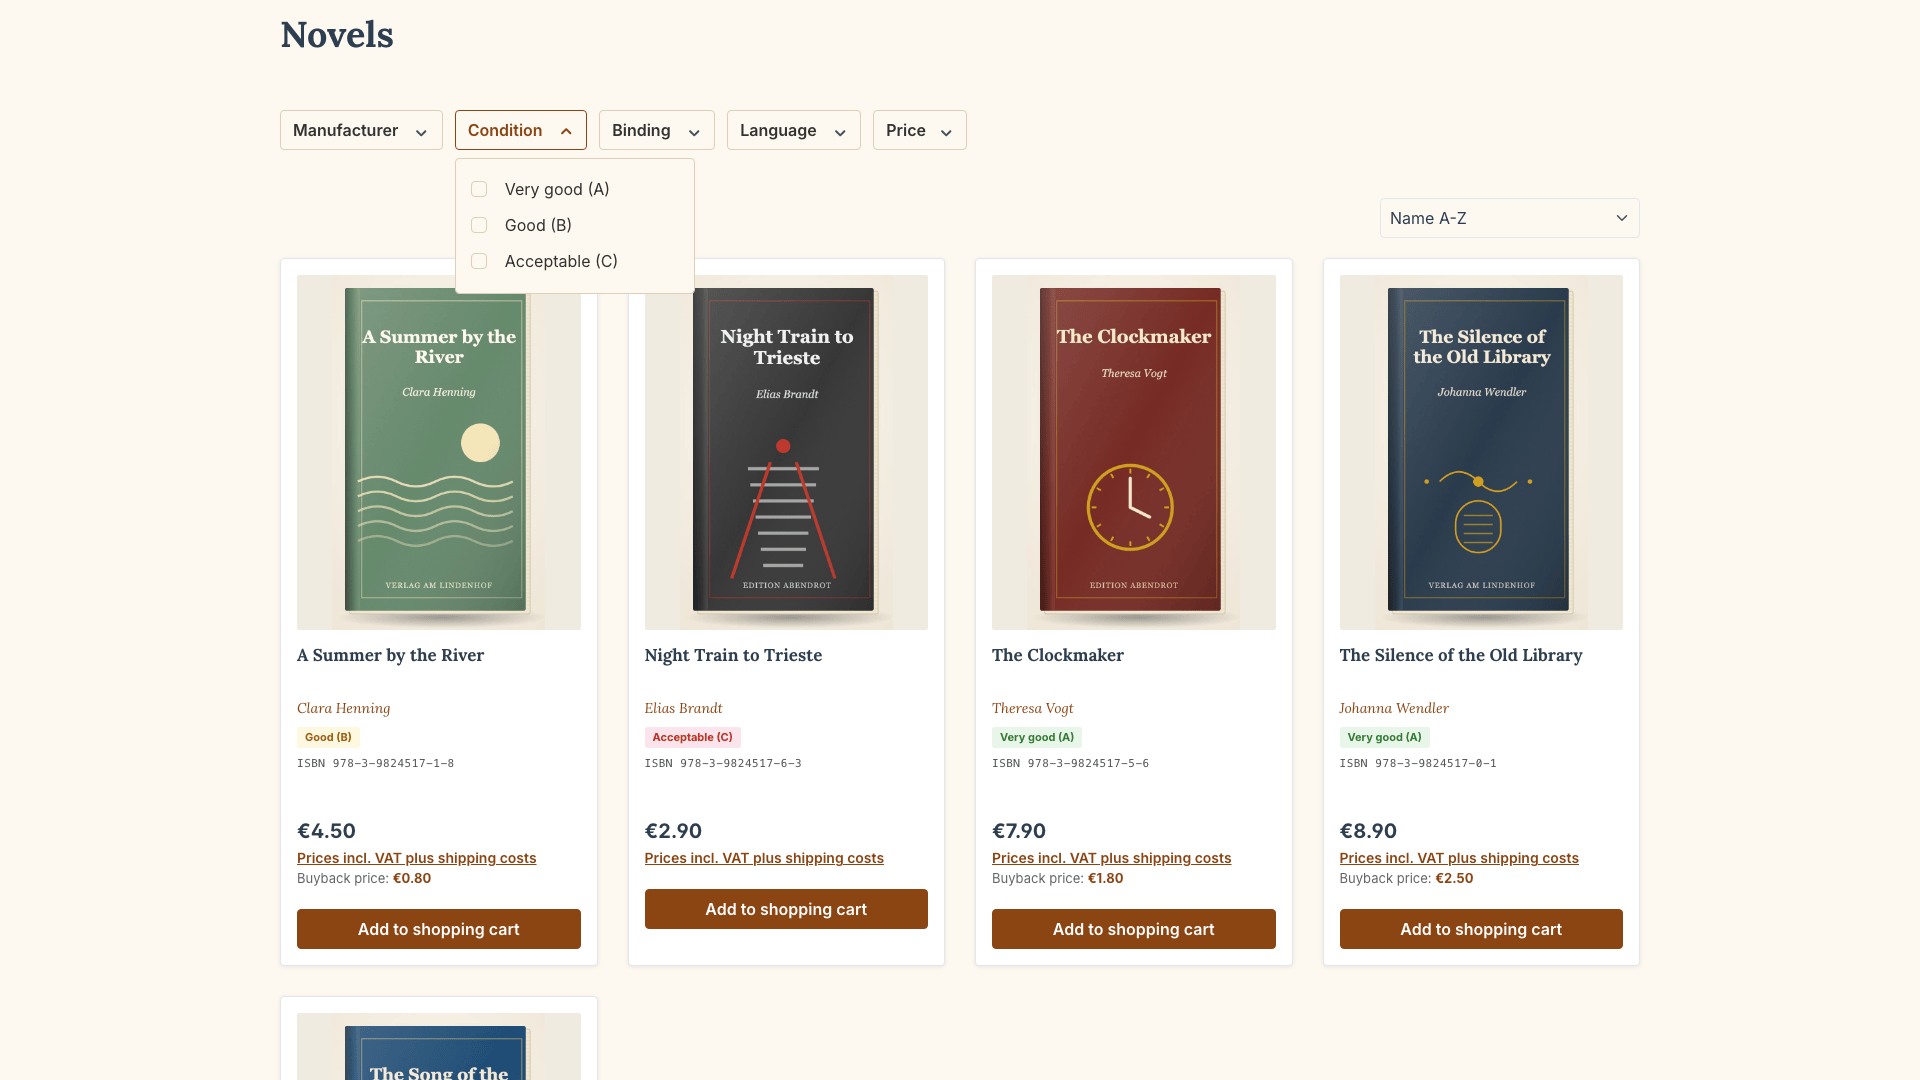
Task: Open the Name A-Z sort dropdown
Action: (x=1509, y=218)
